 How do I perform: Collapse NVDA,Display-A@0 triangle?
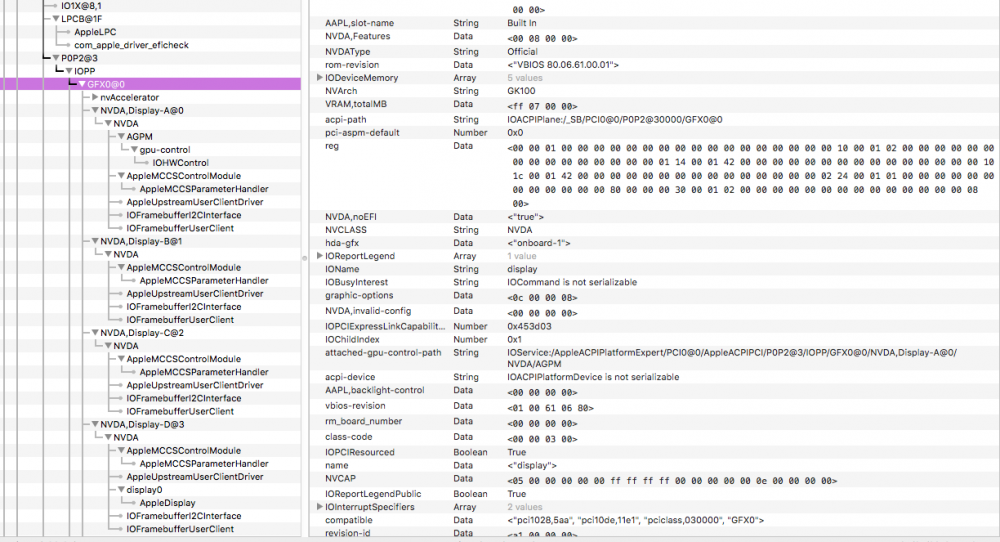95,110
